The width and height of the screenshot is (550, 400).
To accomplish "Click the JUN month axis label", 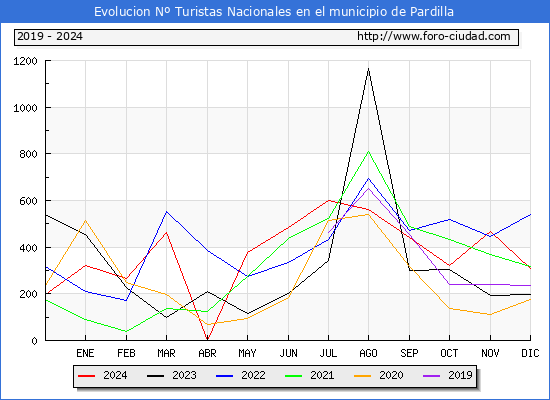I will pyautogui.click(x=288, y=353).
